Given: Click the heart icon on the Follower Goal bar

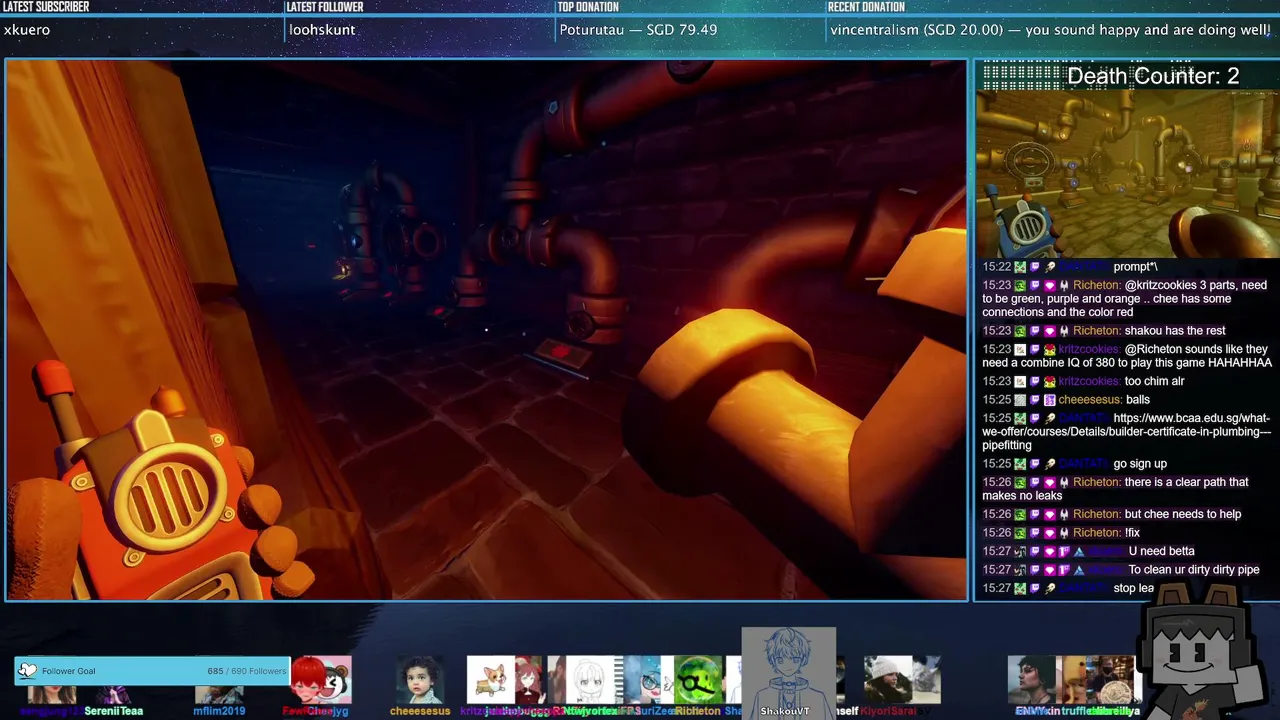Looking at the screenshot, I should pos(27,671).
